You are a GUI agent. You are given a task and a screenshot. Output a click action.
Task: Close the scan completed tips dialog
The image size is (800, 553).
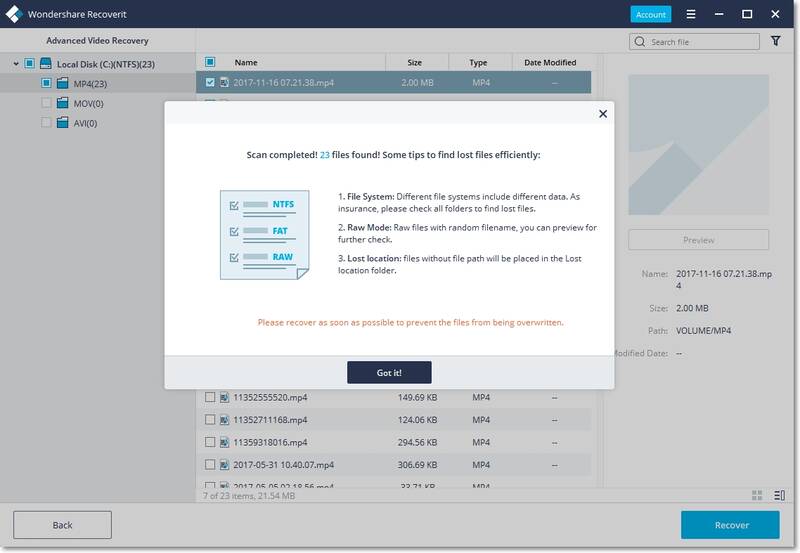tap(602, 114)
